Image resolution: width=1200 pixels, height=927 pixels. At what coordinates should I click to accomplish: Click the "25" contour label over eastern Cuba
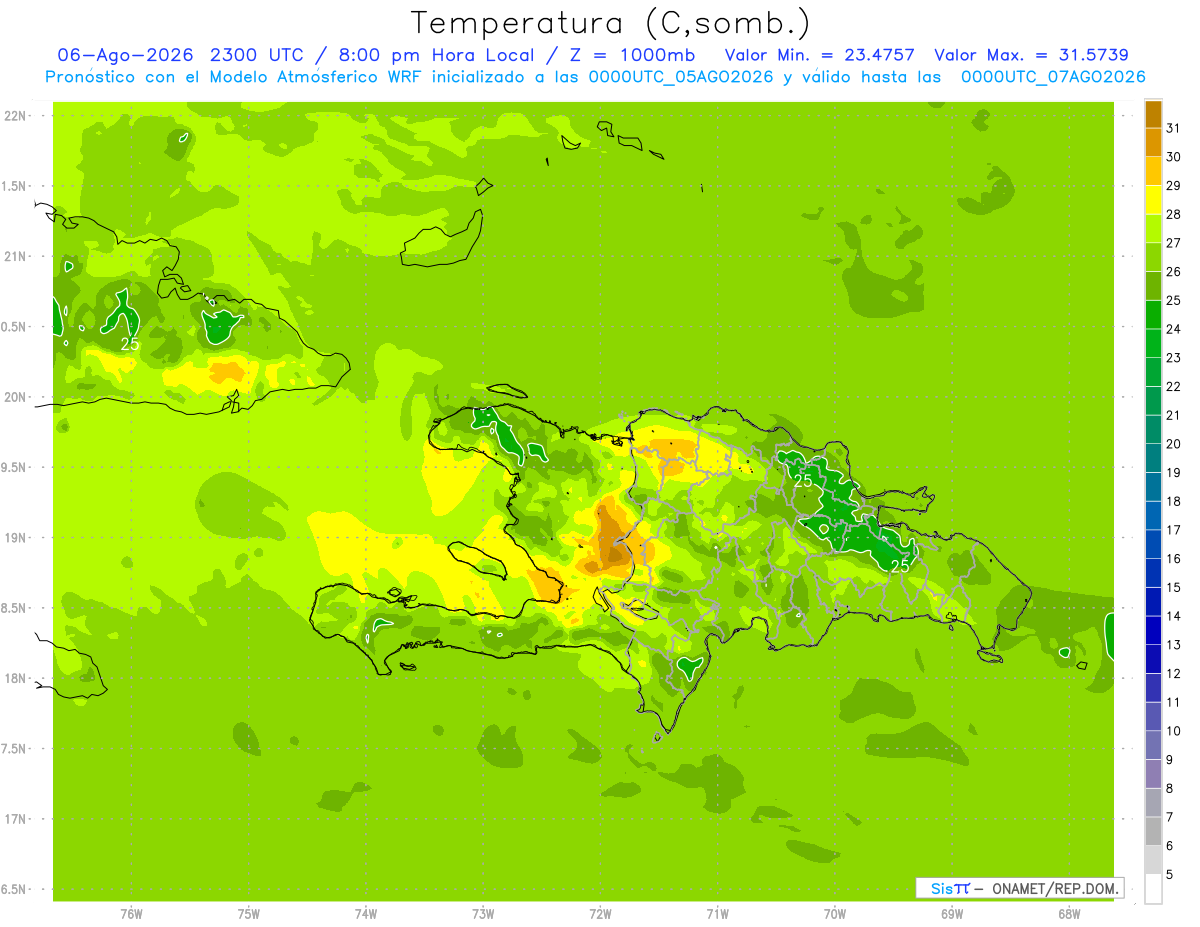130,343
